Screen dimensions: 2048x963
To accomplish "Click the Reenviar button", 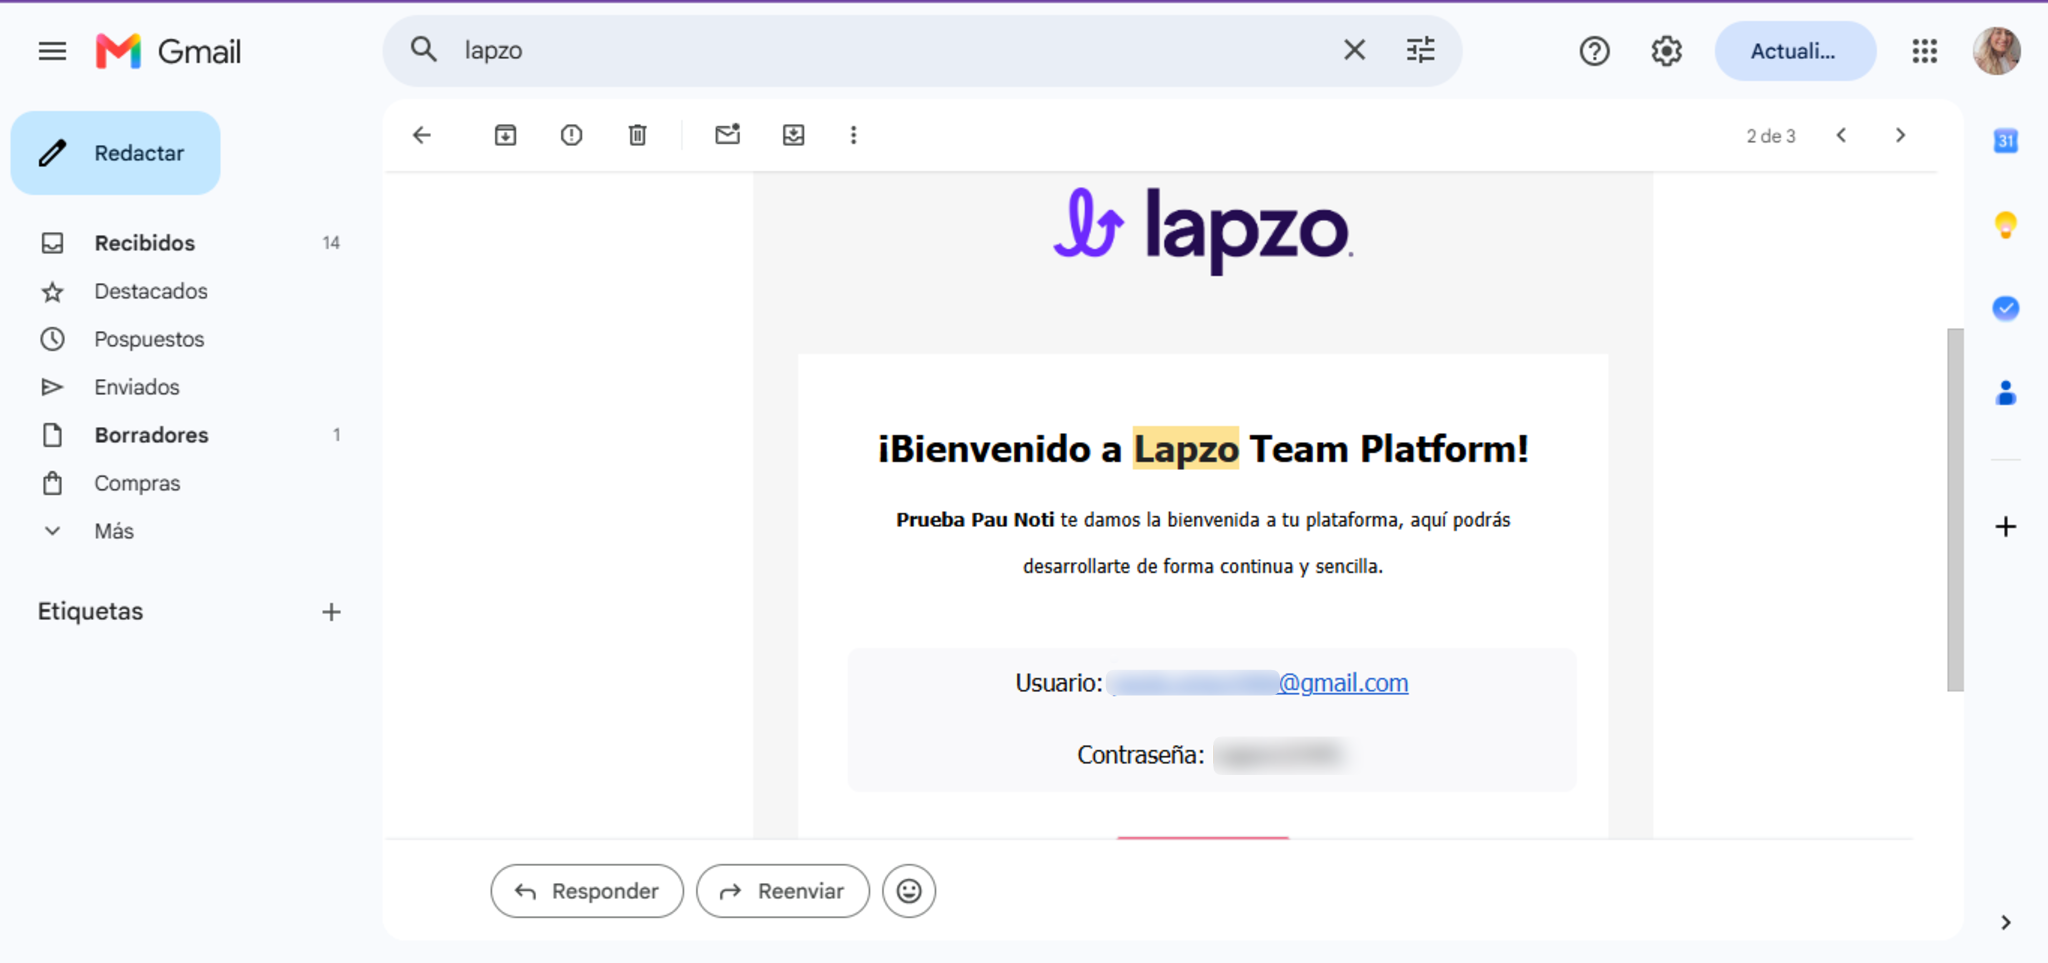I will 783,891.
